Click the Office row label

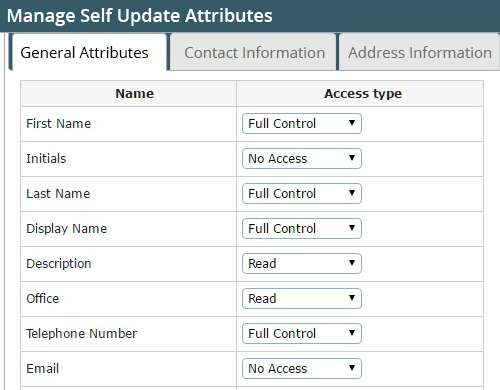tap(43, 299)
